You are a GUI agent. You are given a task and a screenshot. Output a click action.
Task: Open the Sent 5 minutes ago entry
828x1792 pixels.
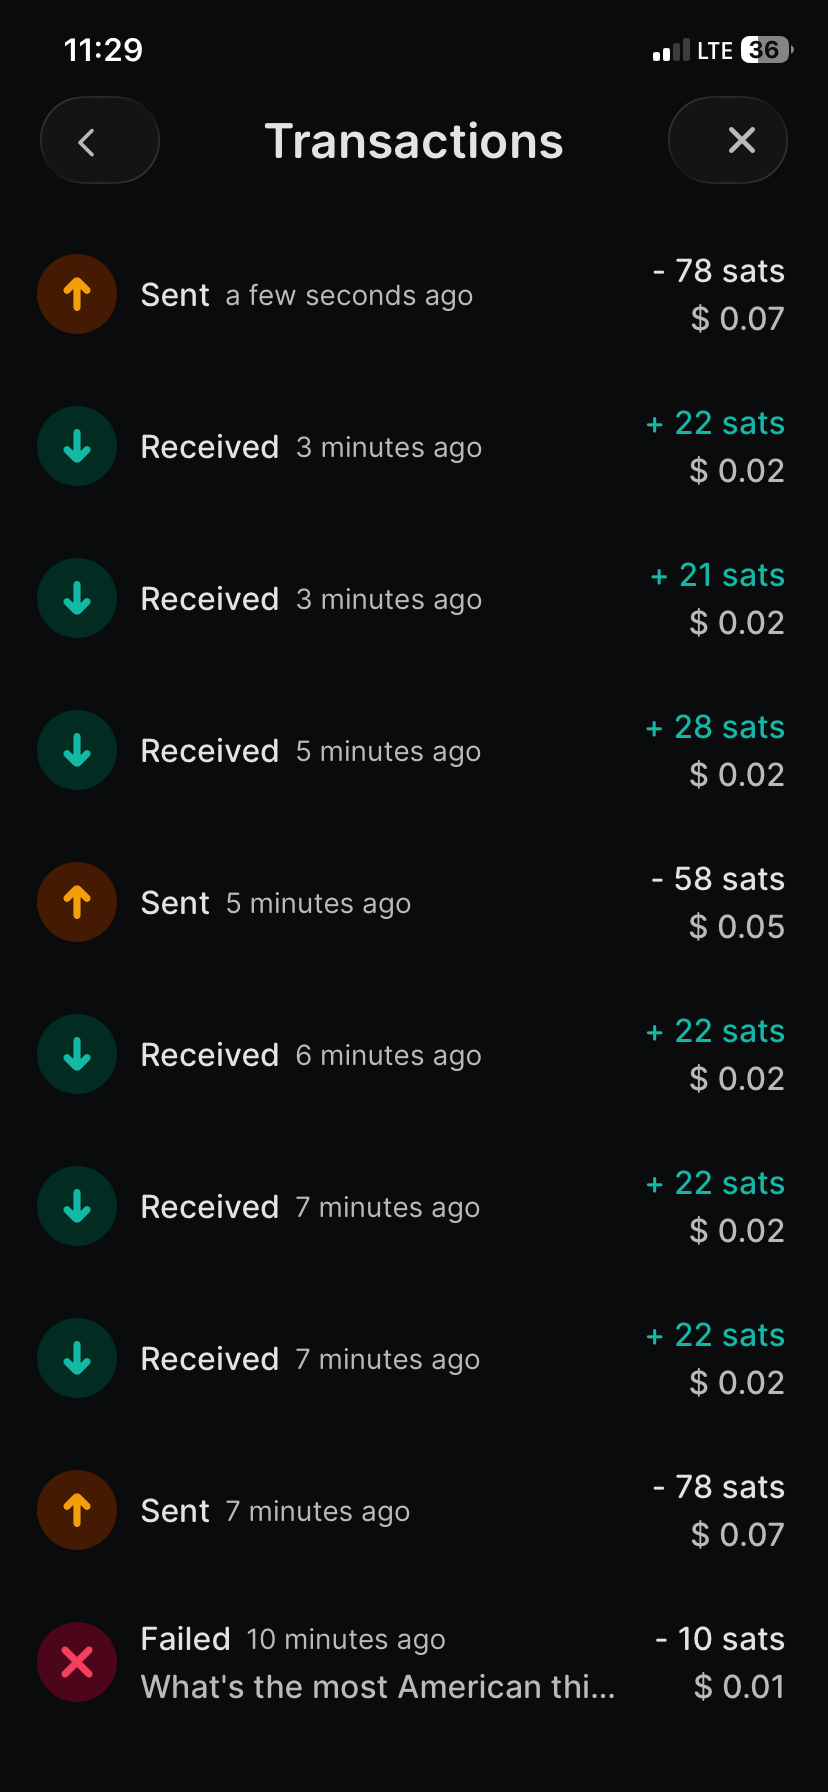275,904
